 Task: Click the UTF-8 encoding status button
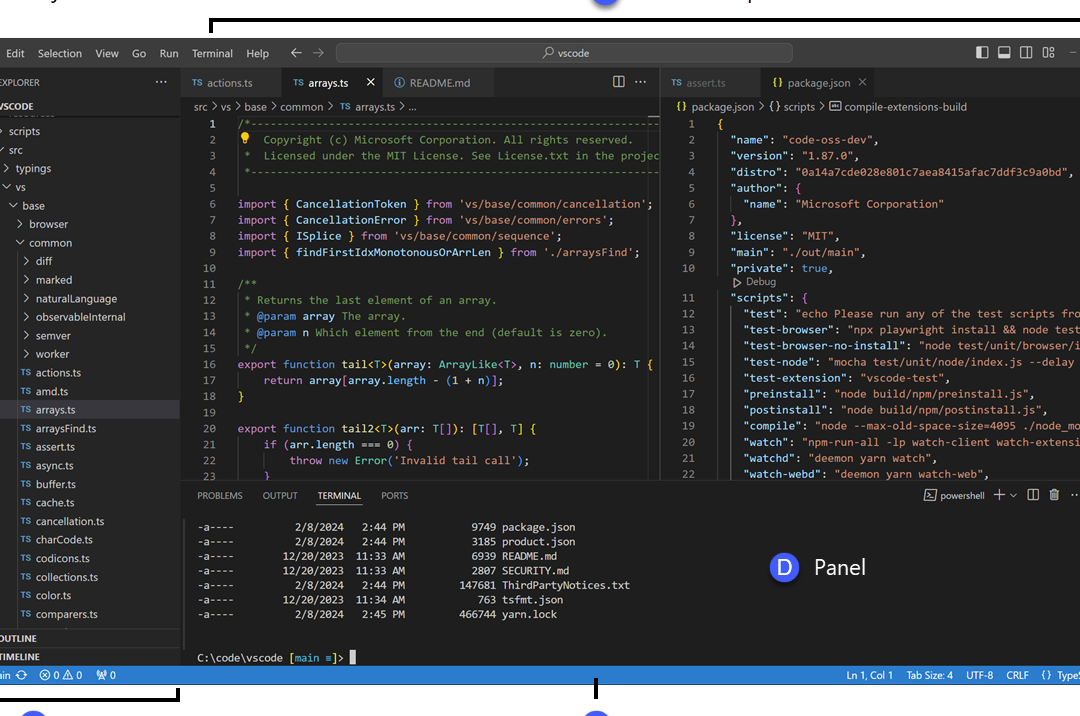coord(979,675)
